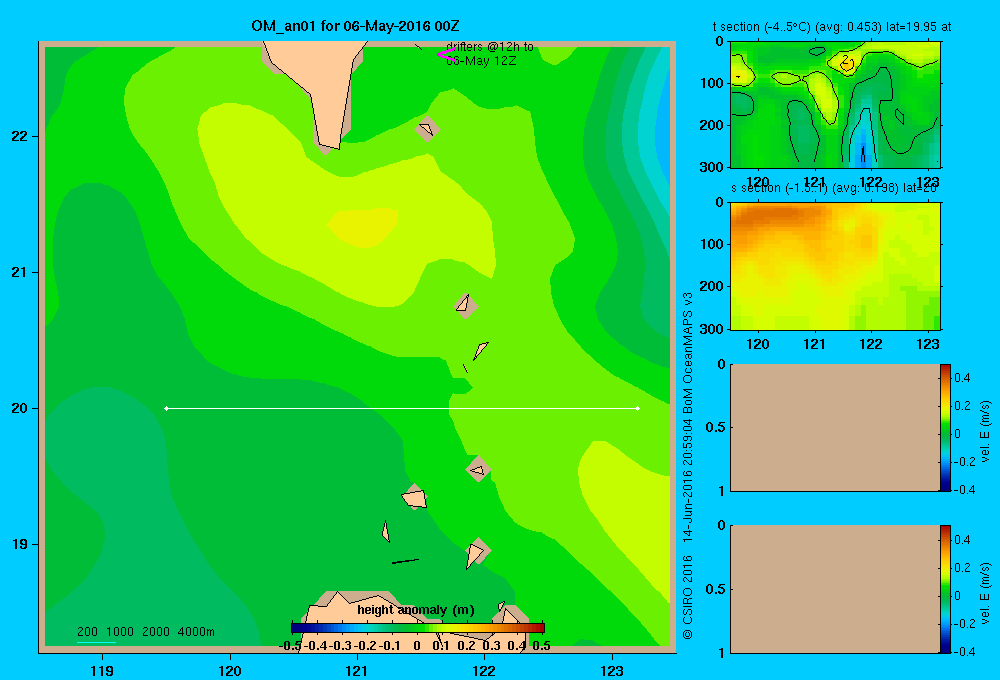The height and width of the screenshot is (680, 1000).
Task: Click the lower vel. E color bar
Action: click(945, 589)
